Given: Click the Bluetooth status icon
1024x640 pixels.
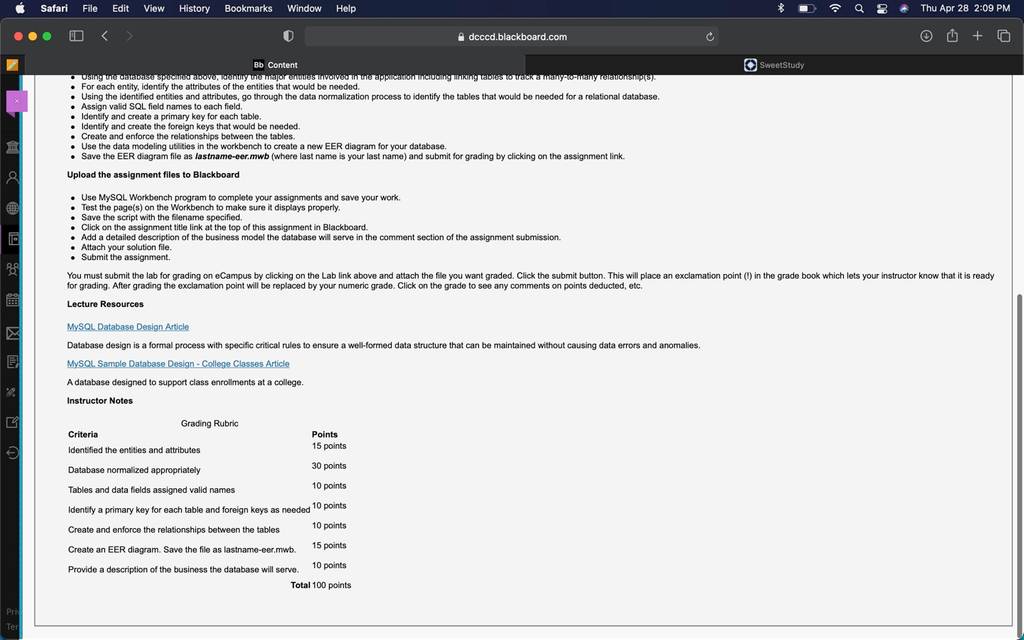Looking at the screenshot, I should (x=781, y=8).
